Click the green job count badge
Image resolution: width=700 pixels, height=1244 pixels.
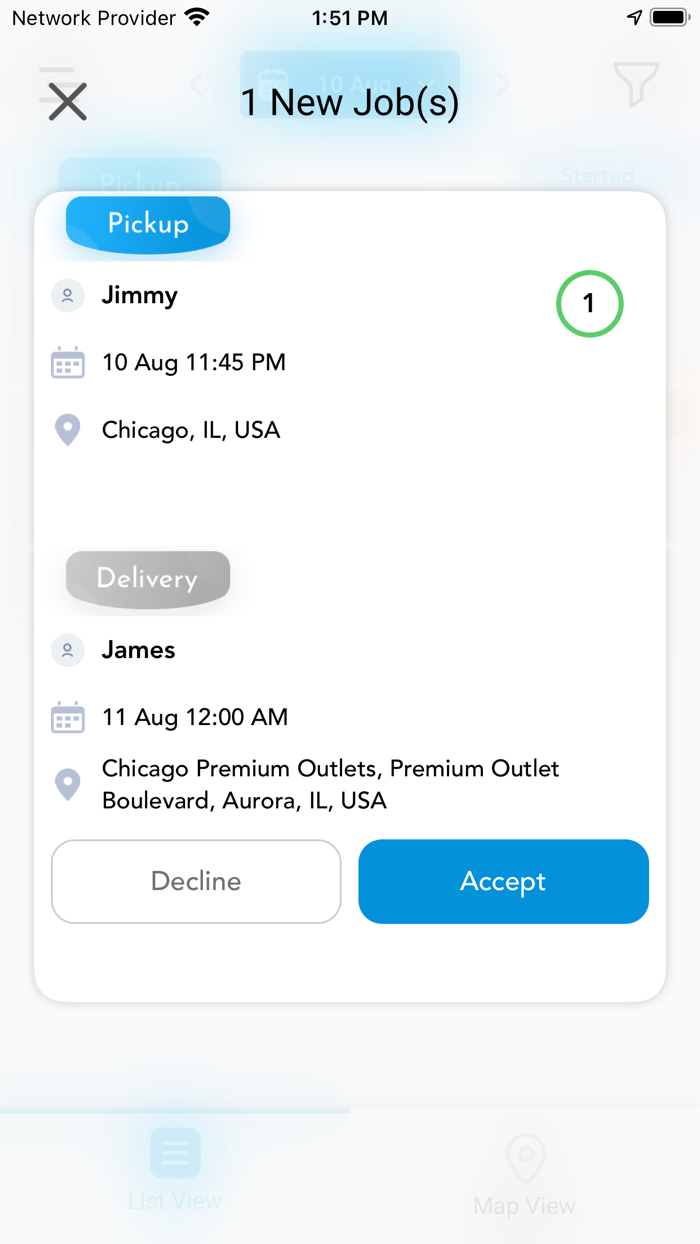pos(589,303)
